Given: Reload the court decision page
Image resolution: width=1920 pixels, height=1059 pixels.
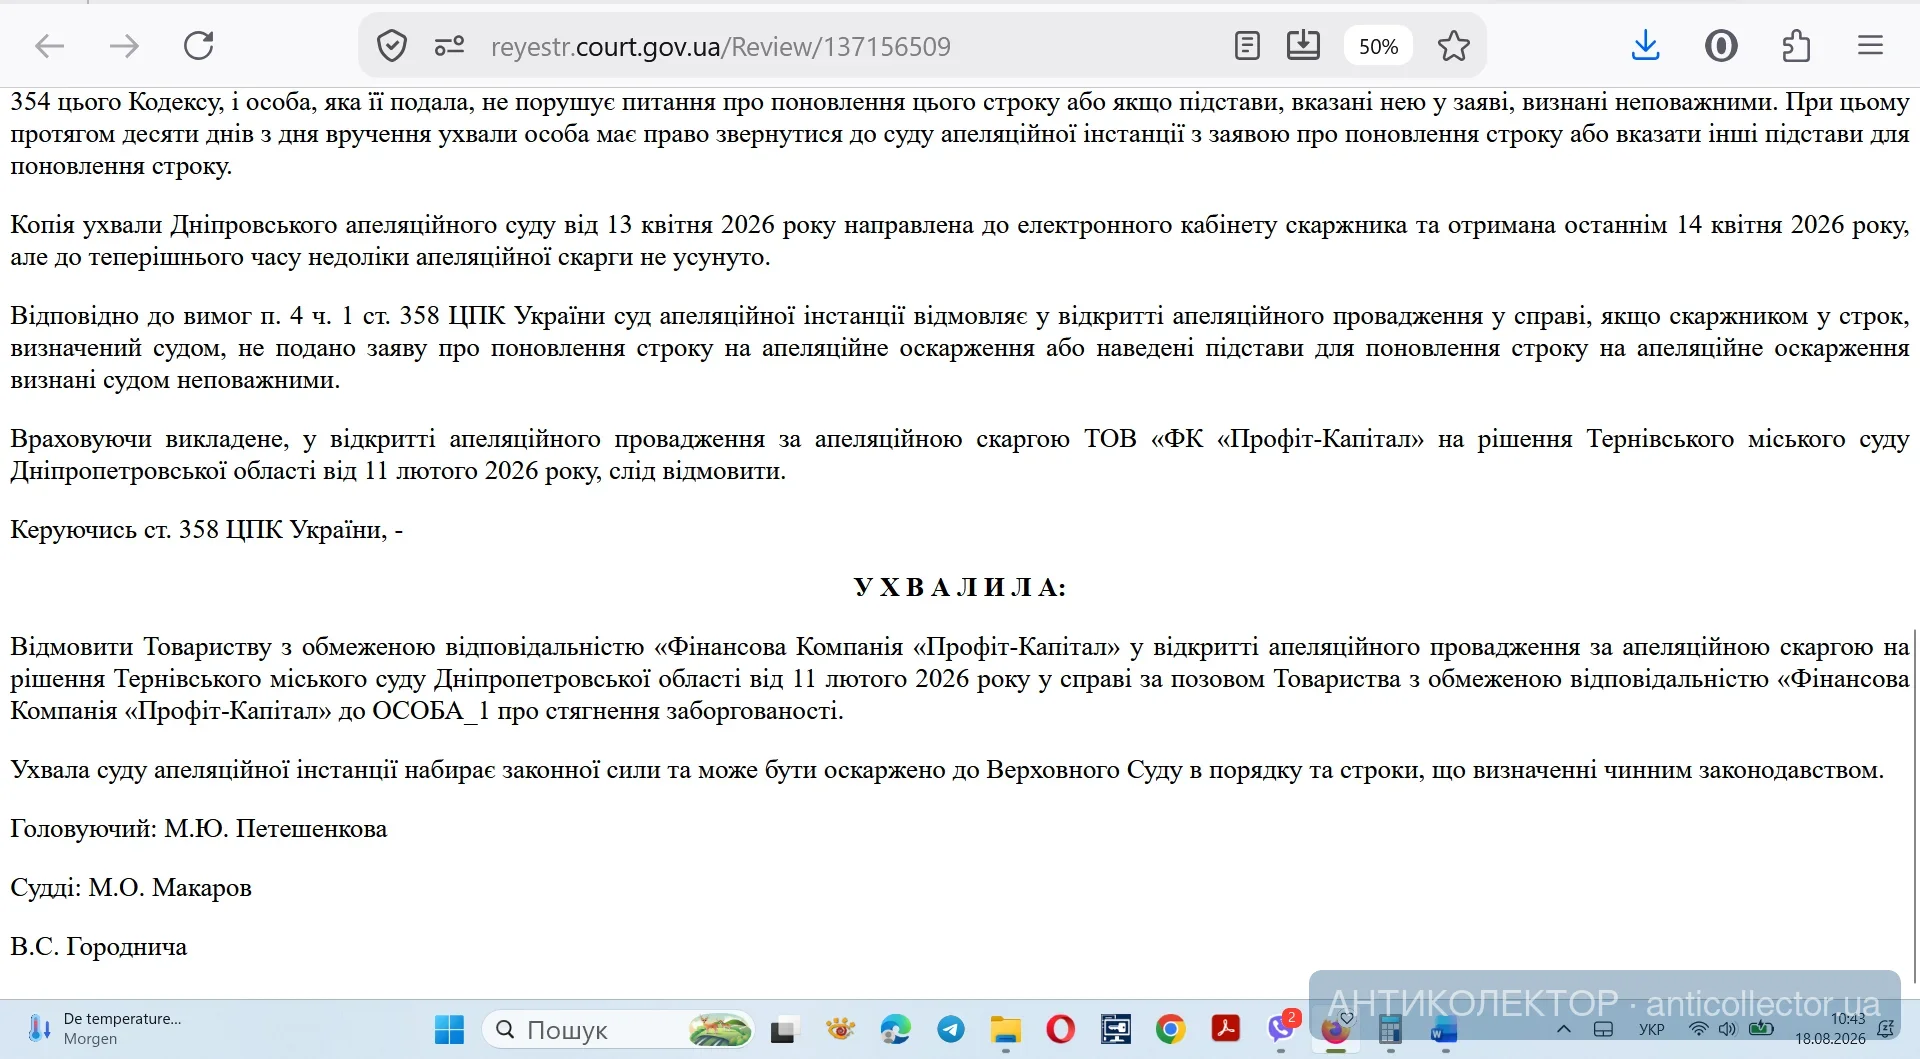Looking at the screenshot, I should click(199, 46).
